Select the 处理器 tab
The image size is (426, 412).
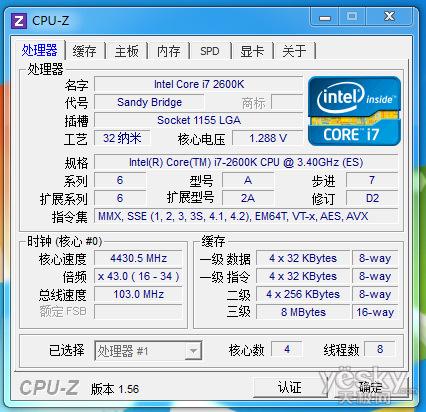(x=40, y=50)
